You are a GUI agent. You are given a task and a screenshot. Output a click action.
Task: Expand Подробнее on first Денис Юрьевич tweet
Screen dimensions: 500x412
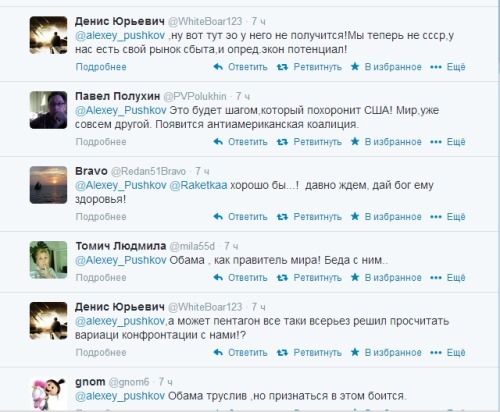pos(101,67)
